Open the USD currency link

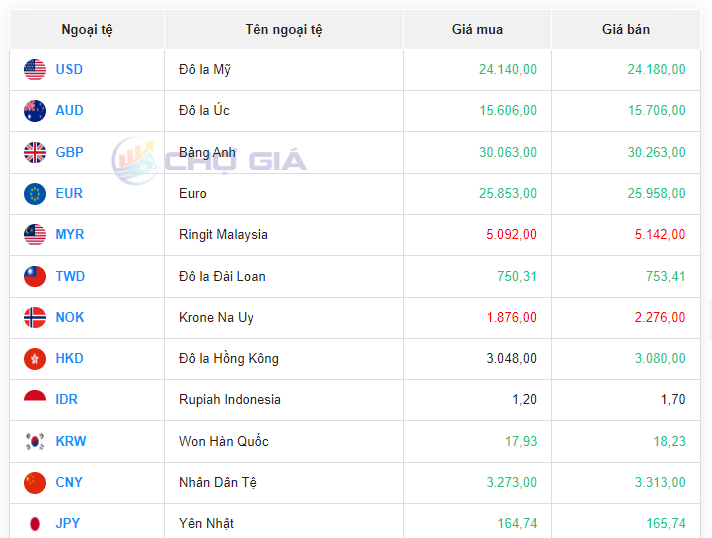[69, 70]
